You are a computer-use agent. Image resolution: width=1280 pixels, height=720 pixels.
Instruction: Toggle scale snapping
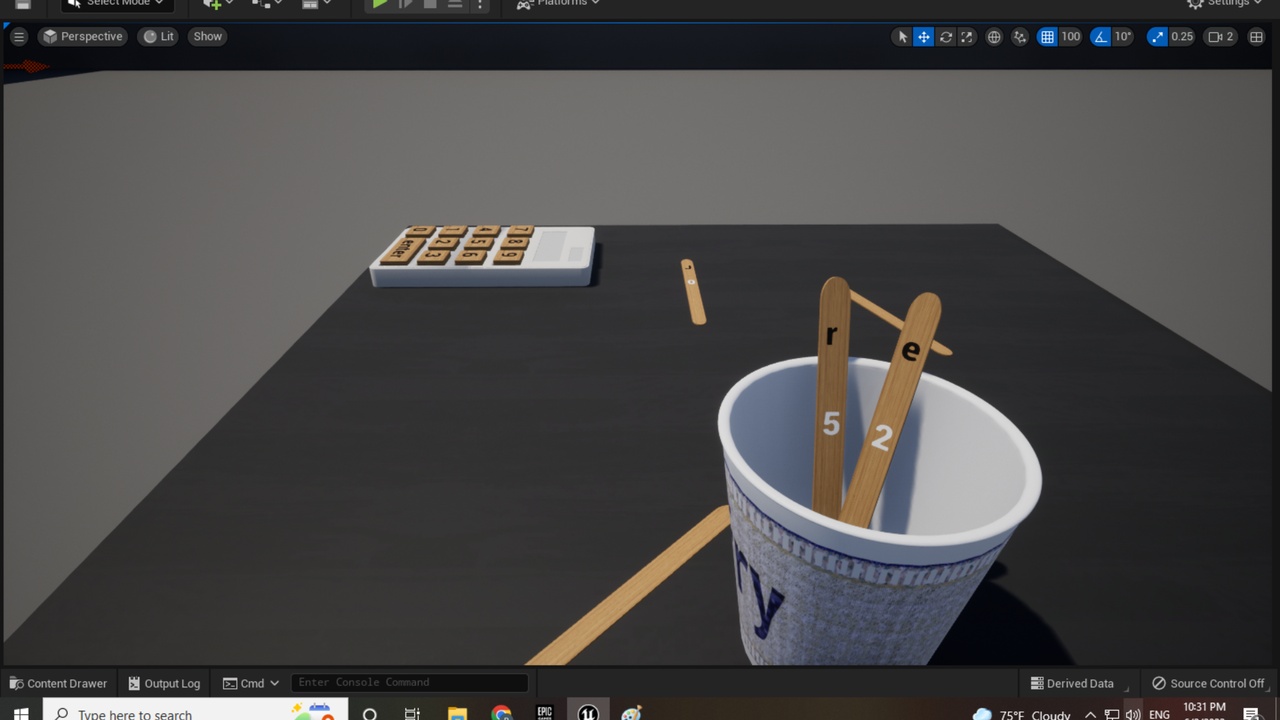click(1157, 37)
